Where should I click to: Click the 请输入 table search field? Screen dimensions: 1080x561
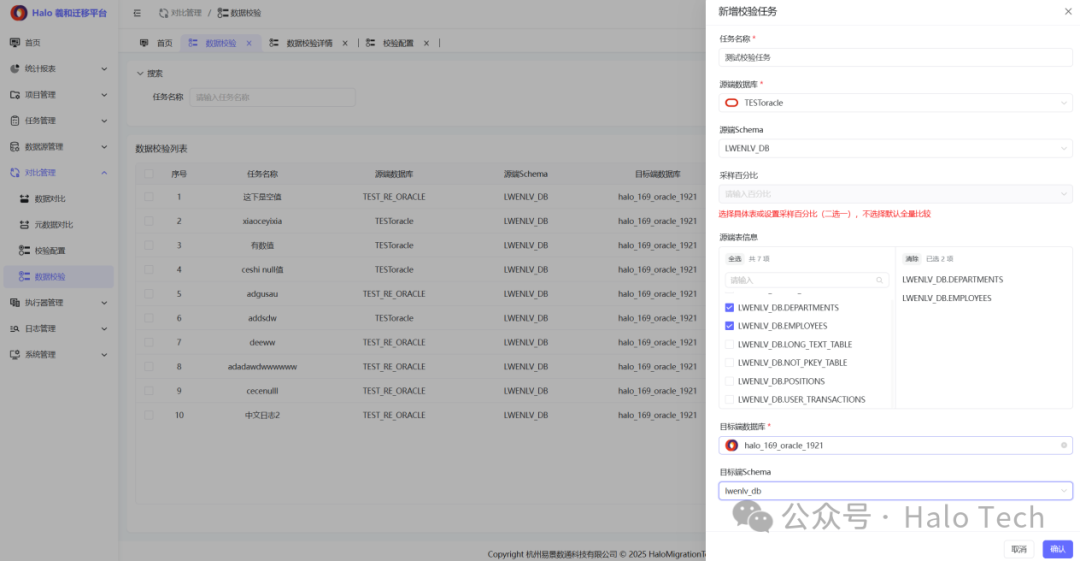tap(806, 280)
